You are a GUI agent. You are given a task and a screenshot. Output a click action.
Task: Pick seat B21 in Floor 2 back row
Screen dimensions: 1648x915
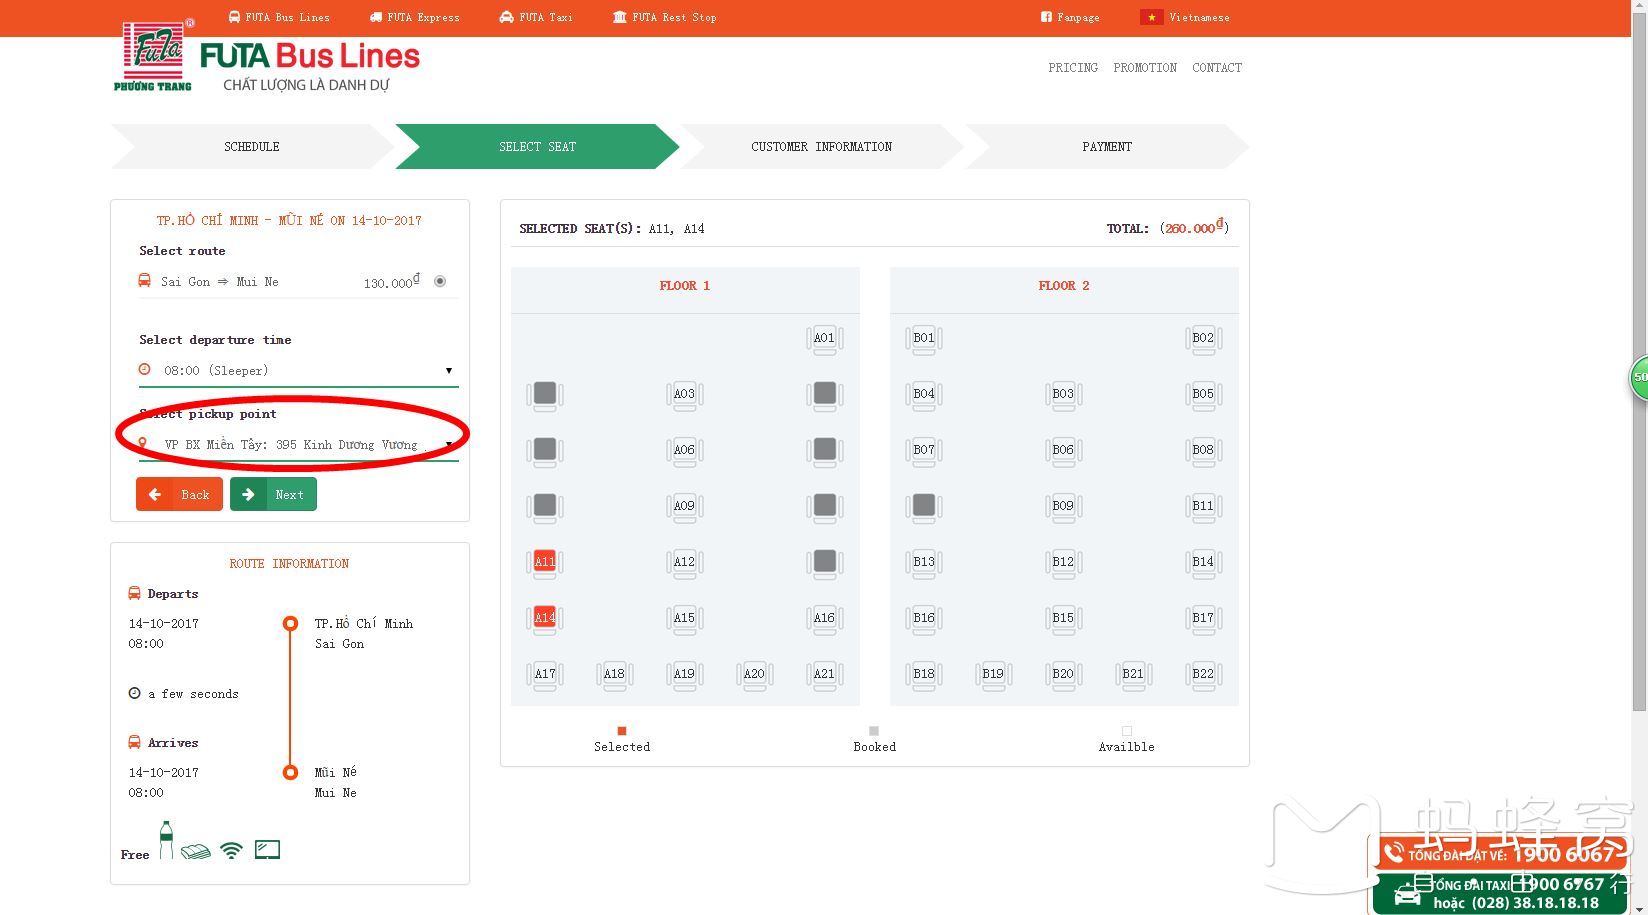click(x=1133, y=674)
